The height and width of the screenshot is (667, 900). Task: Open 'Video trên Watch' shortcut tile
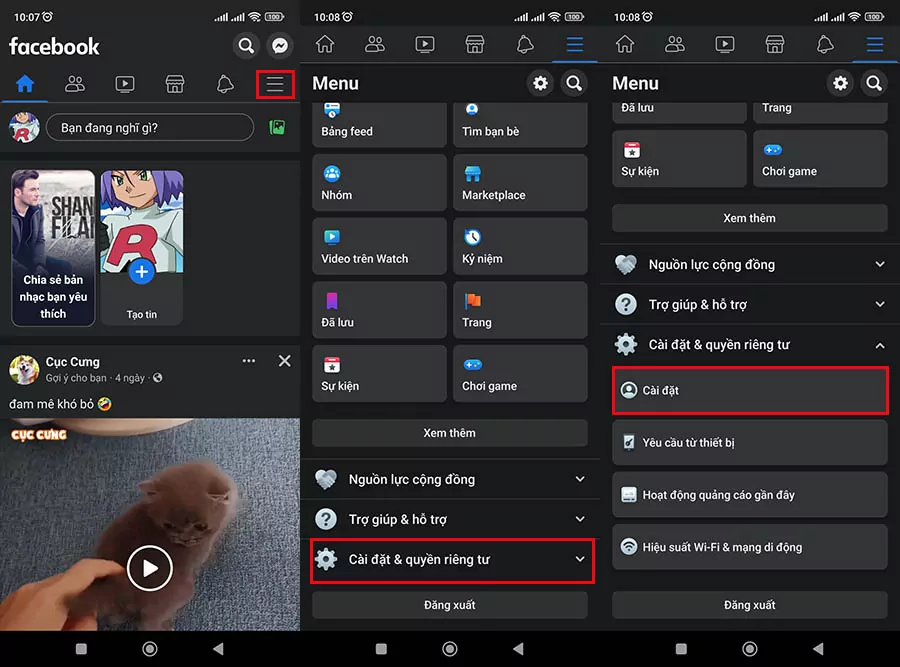tap(379, 246)
